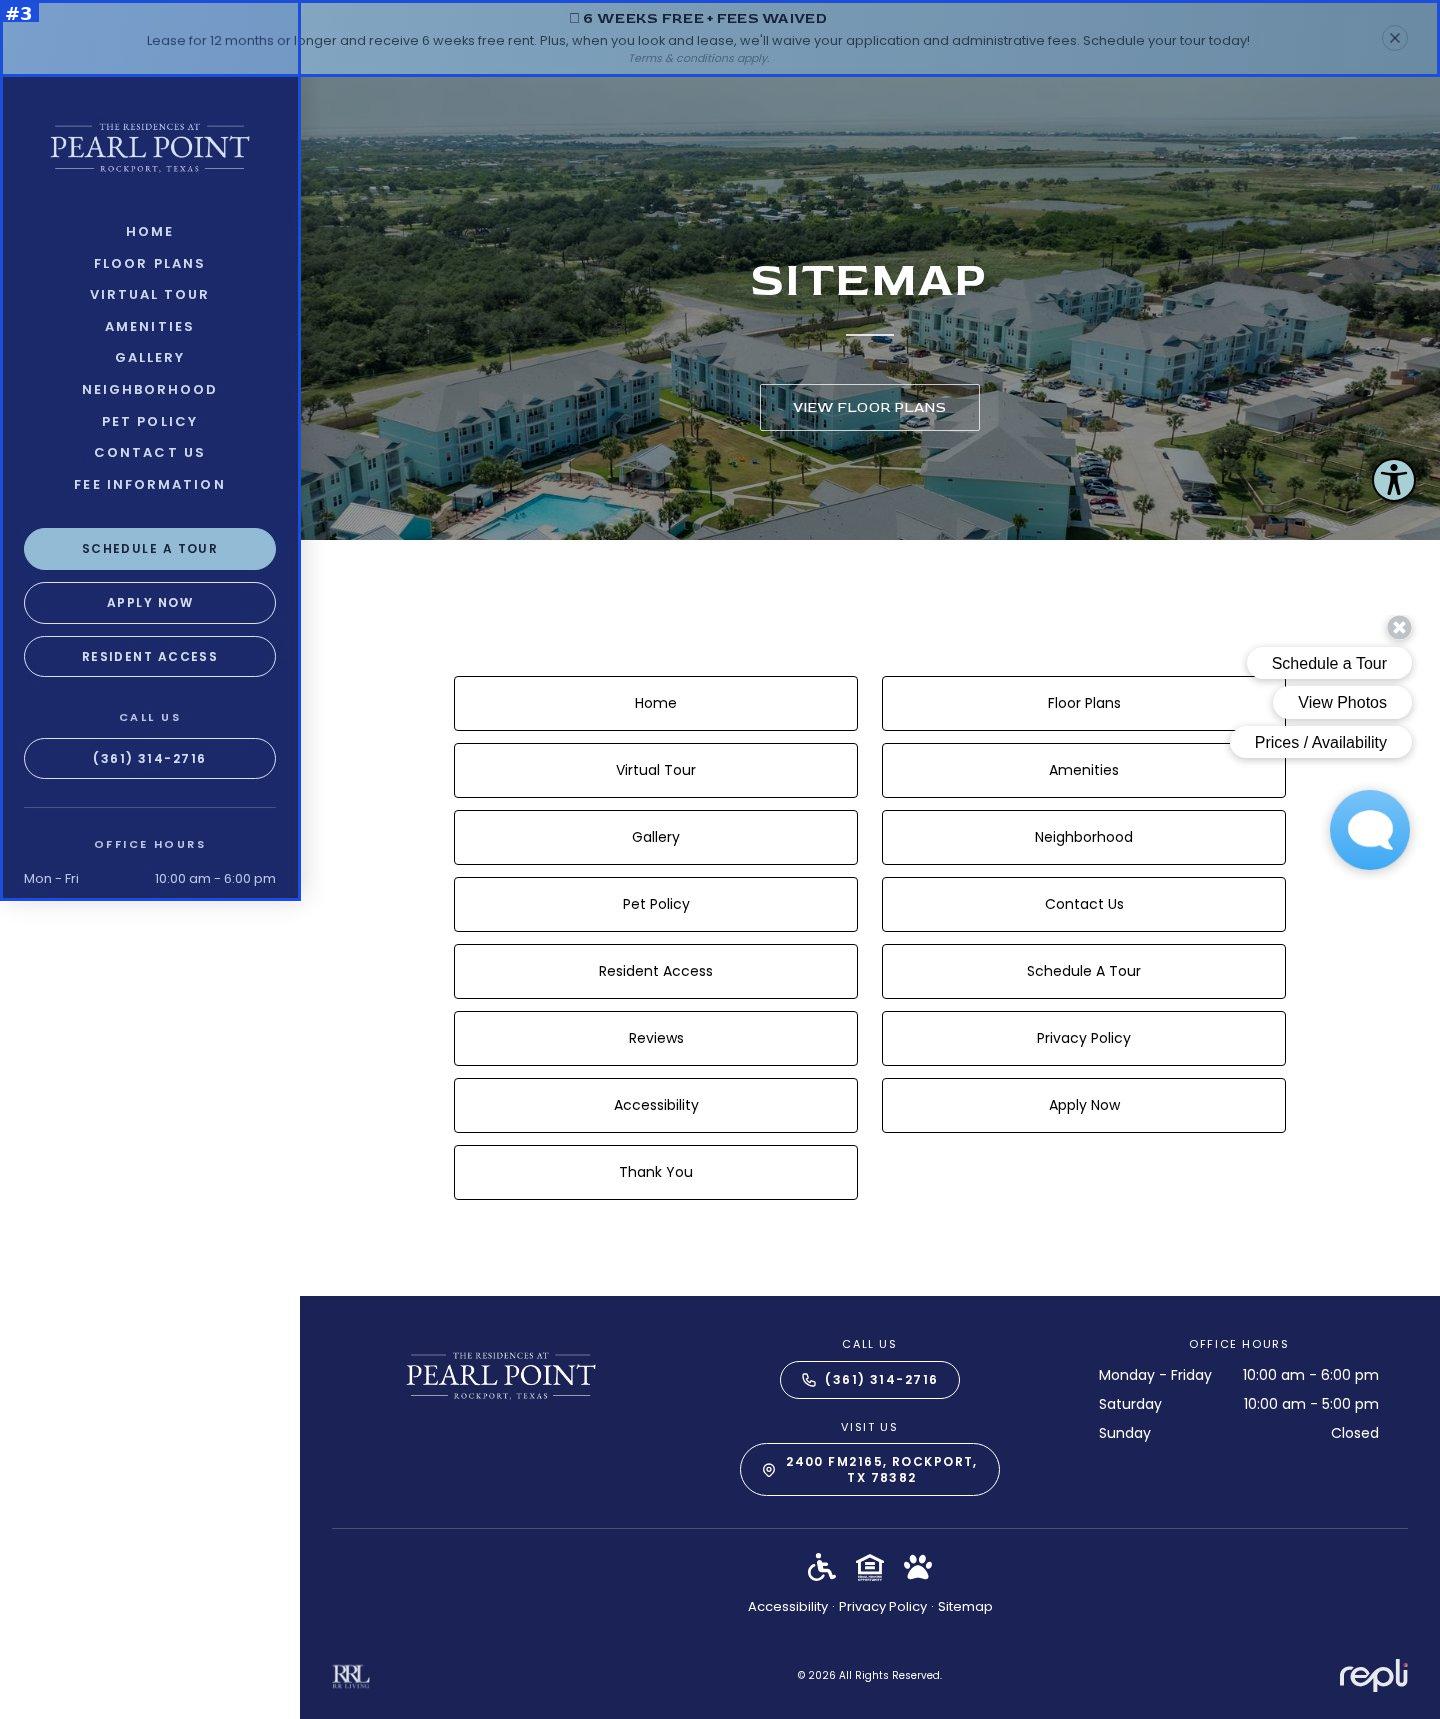Click the Pearl Point logo in sidebar
This screenshot has height=1719, width=1440.
150,148
